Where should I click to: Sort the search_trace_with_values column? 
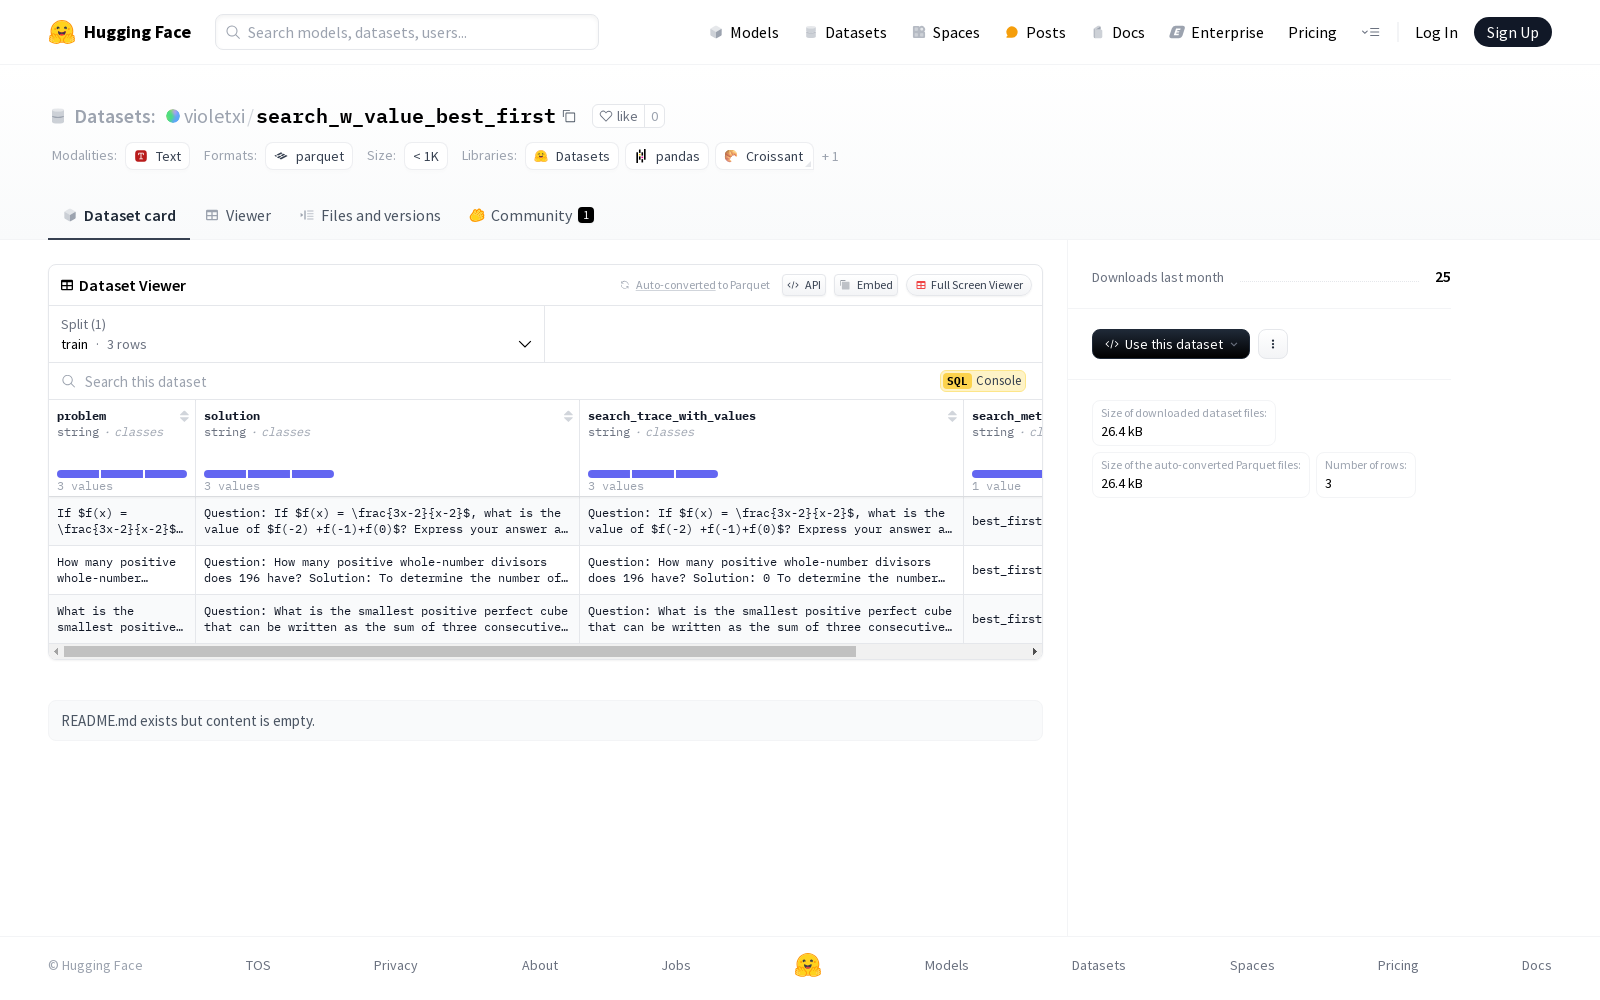click(x=952, y=416)
